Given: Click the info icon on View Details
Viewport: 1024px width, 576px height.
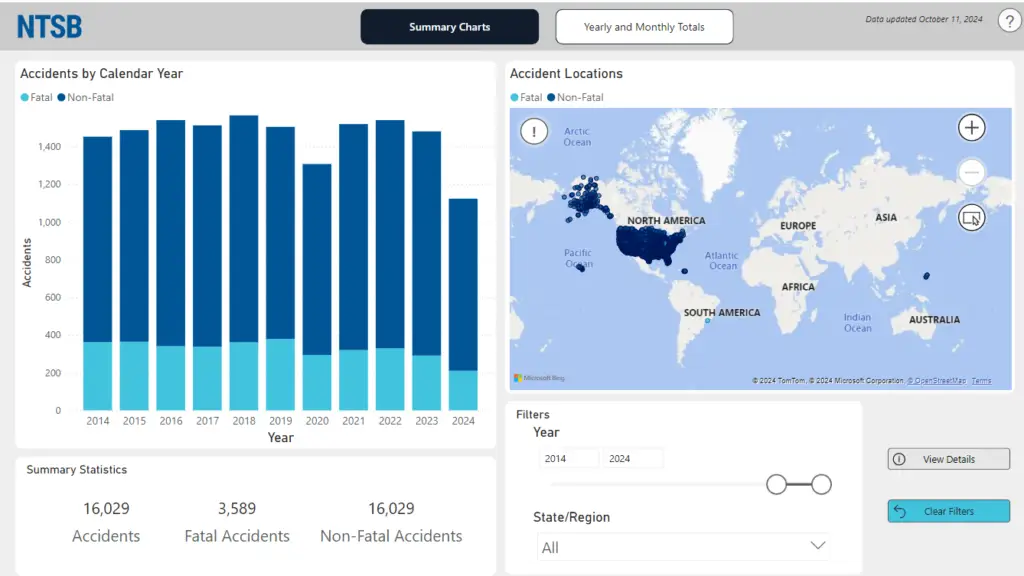Looking at the screenshot, I should 899,459.
